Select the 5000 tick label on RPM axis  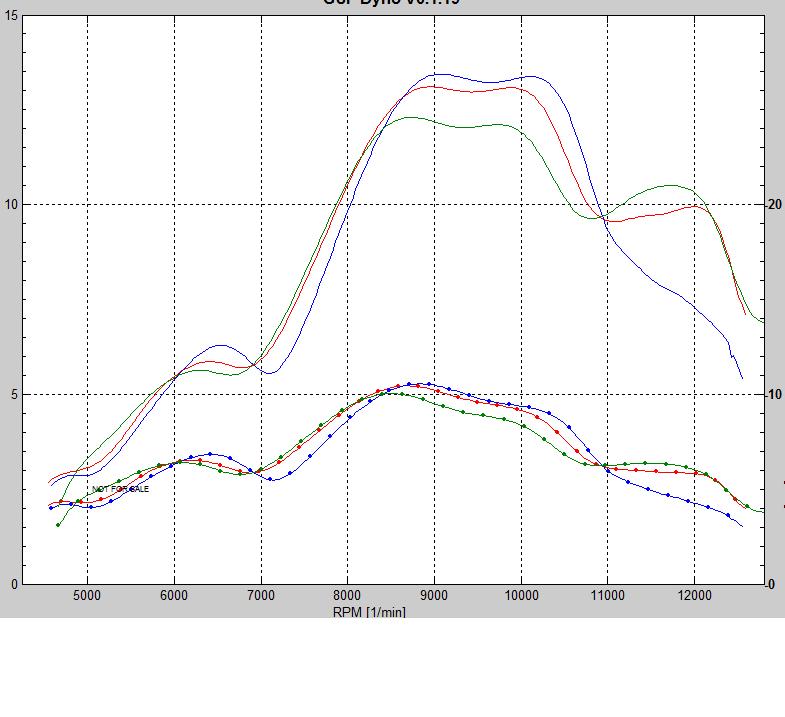coord(87,596)
